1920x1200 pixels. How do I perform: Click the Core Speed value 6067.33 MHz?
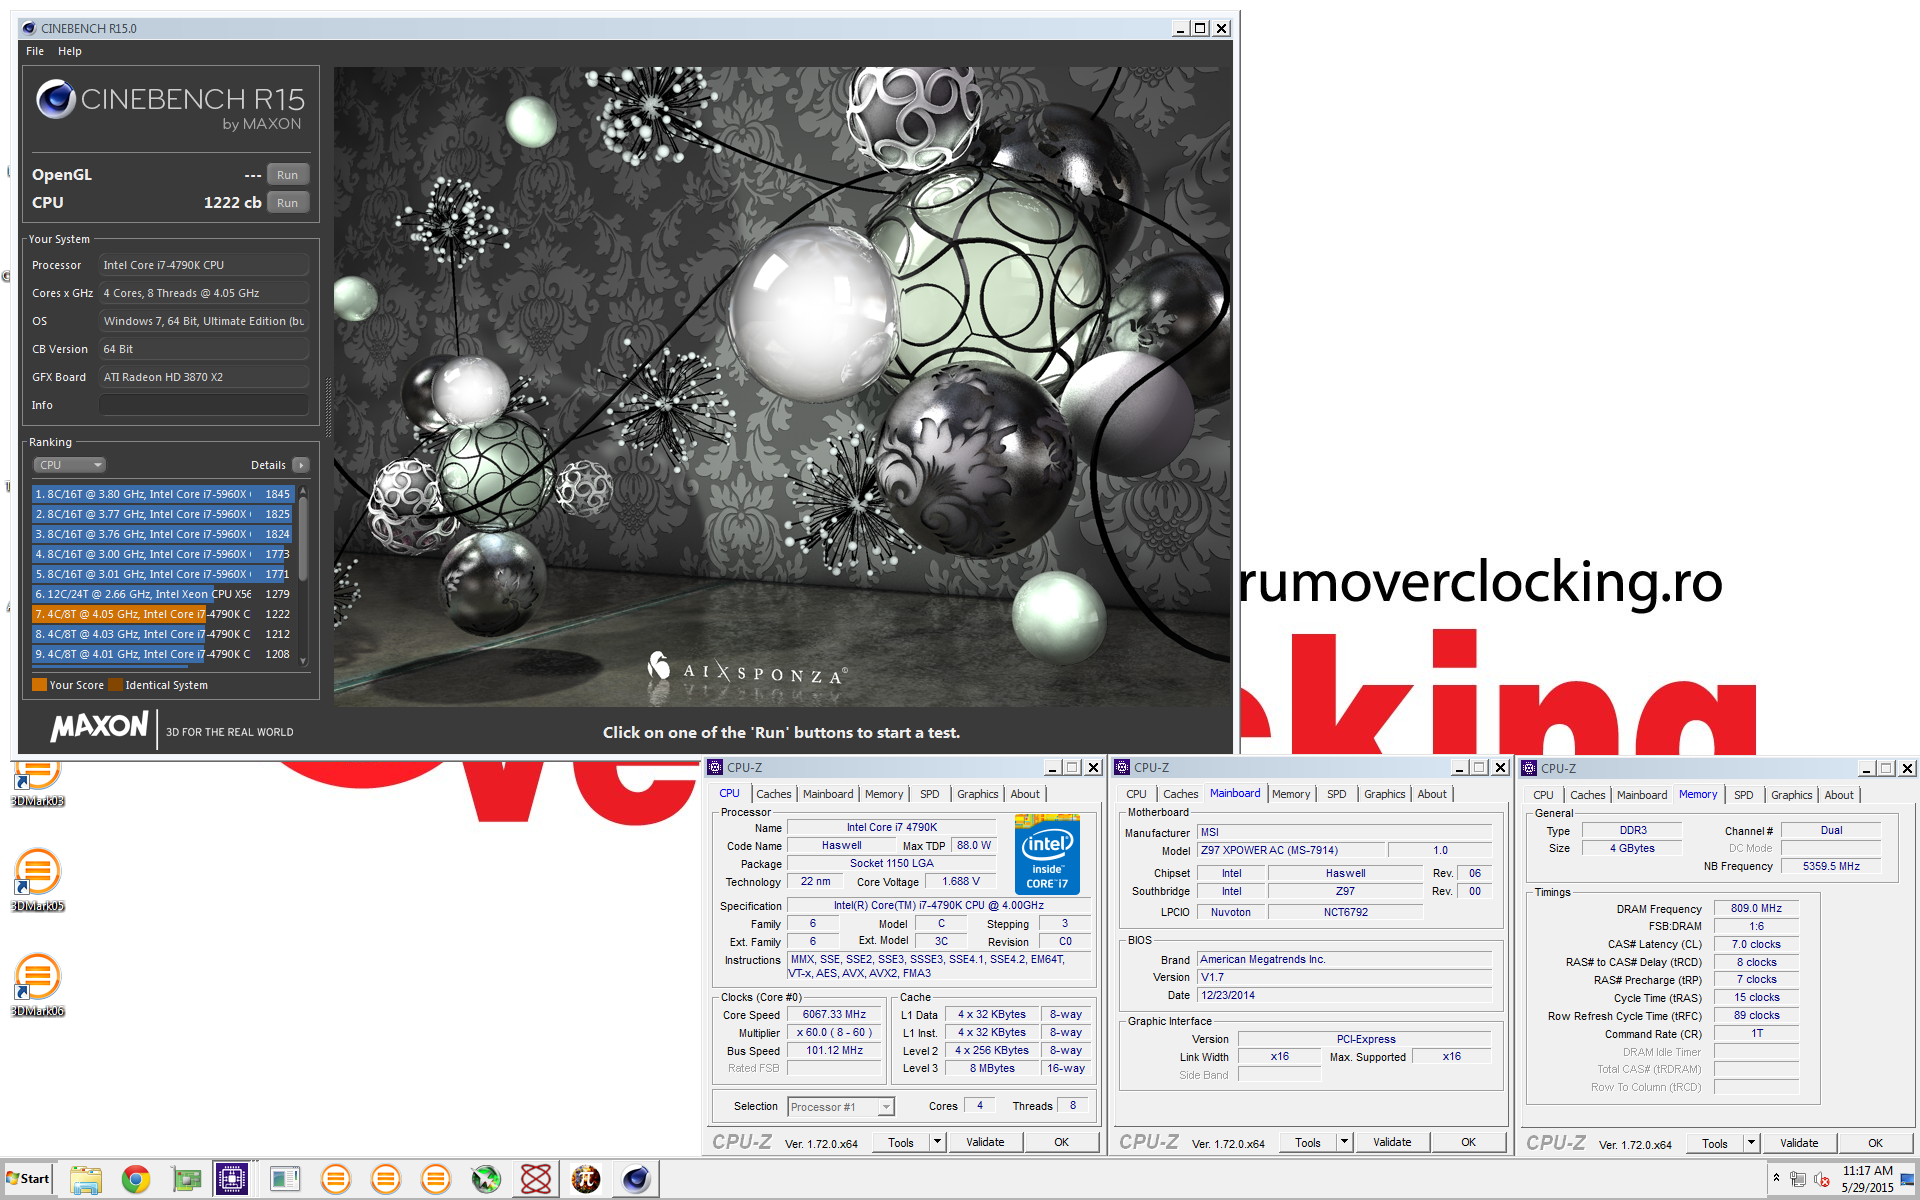coord(834,1014)
